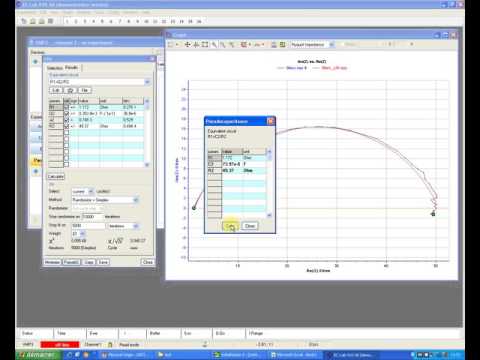Viewport: 480px width, 360px height.
Task: Switch to the Selection tab in ZFit
Action: pos(55,68)
